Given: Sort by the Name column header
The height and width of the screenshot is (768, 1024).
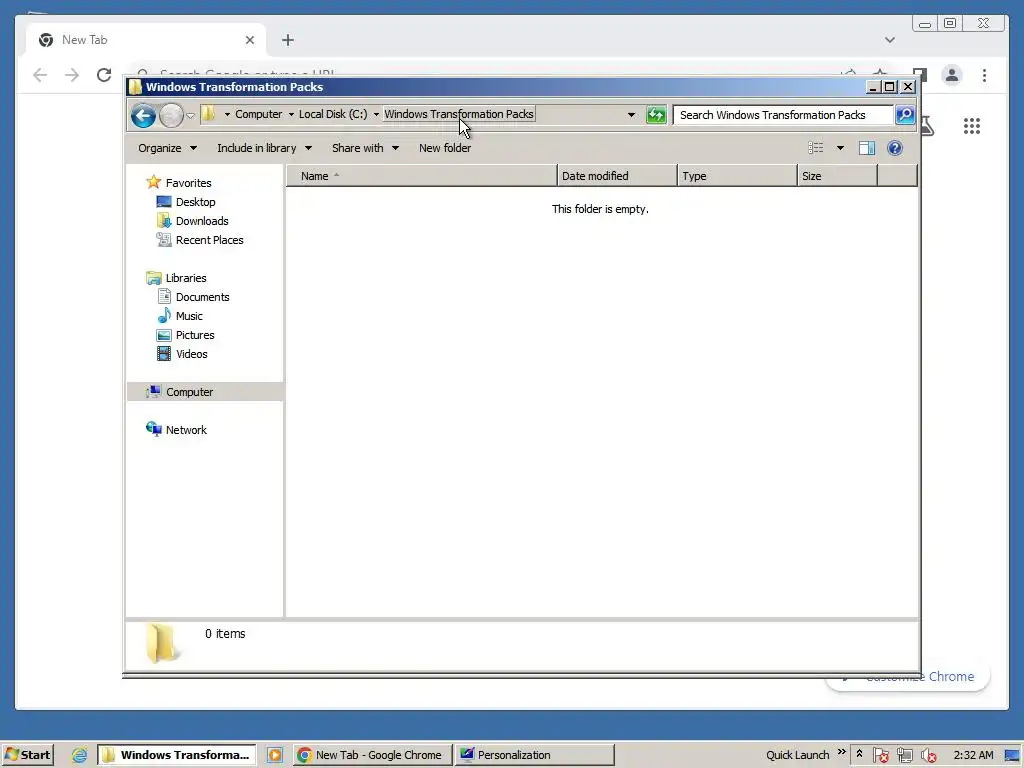Looking at the screenshot, I should pos(422,176).
